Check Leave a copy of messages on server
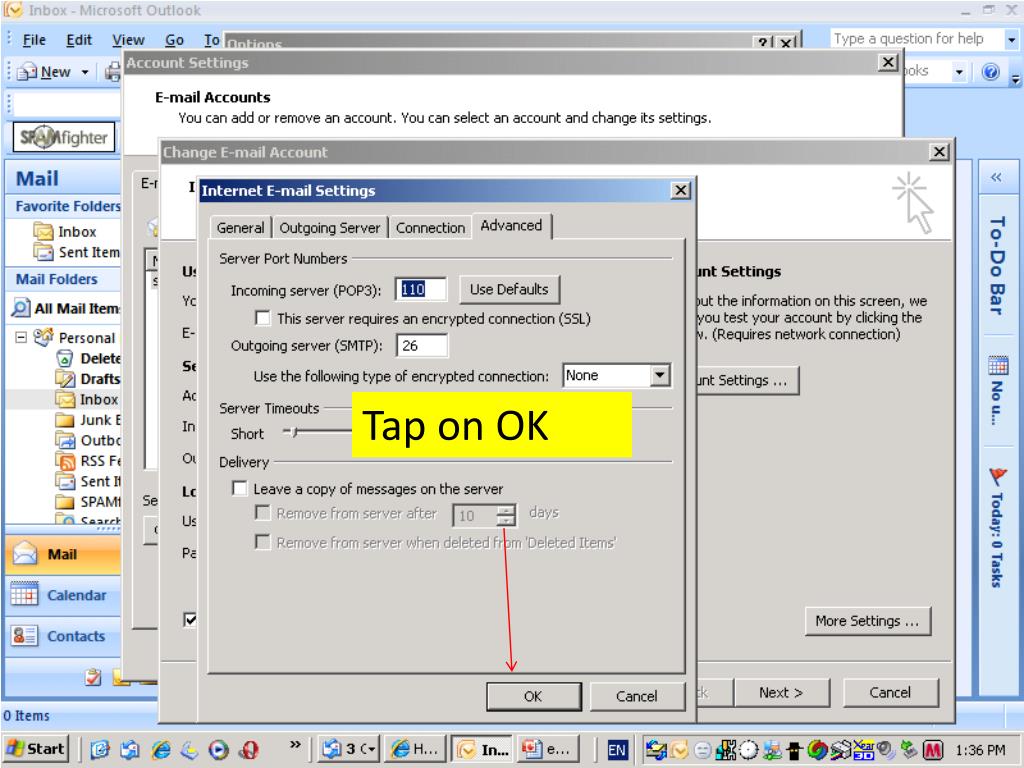Screen dimensions: 1024x768 (240, 488)
